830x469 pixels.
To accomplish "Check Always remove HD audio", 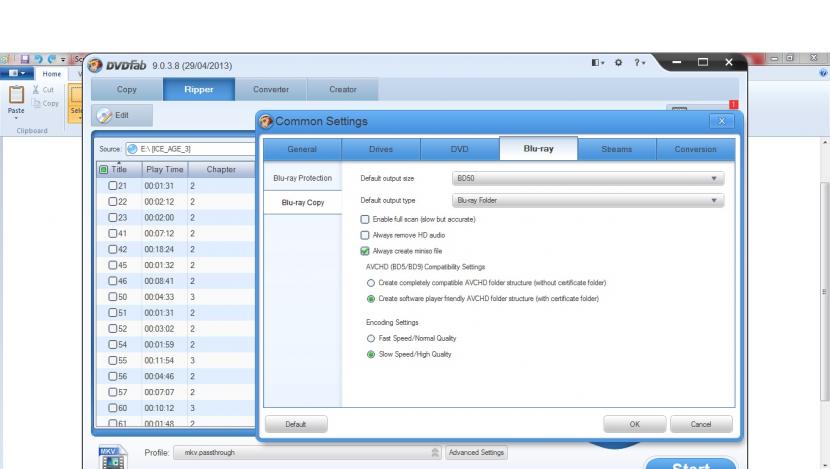I will click(x=364, y=235).
